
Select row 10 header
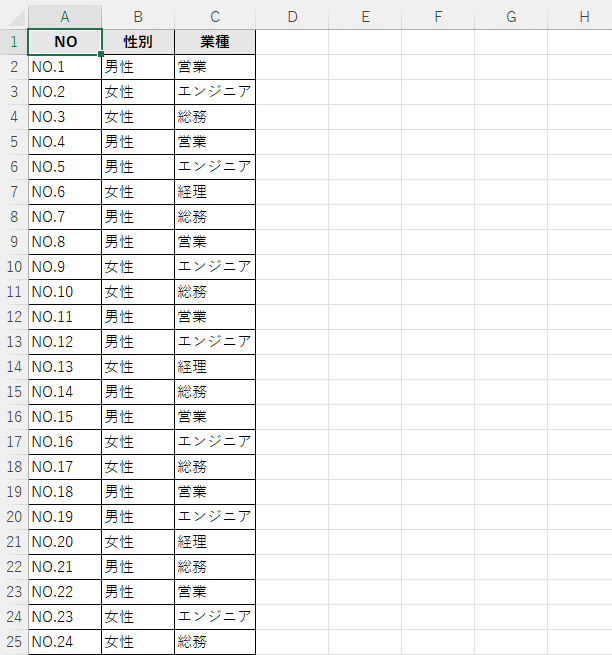coord(14,267)
